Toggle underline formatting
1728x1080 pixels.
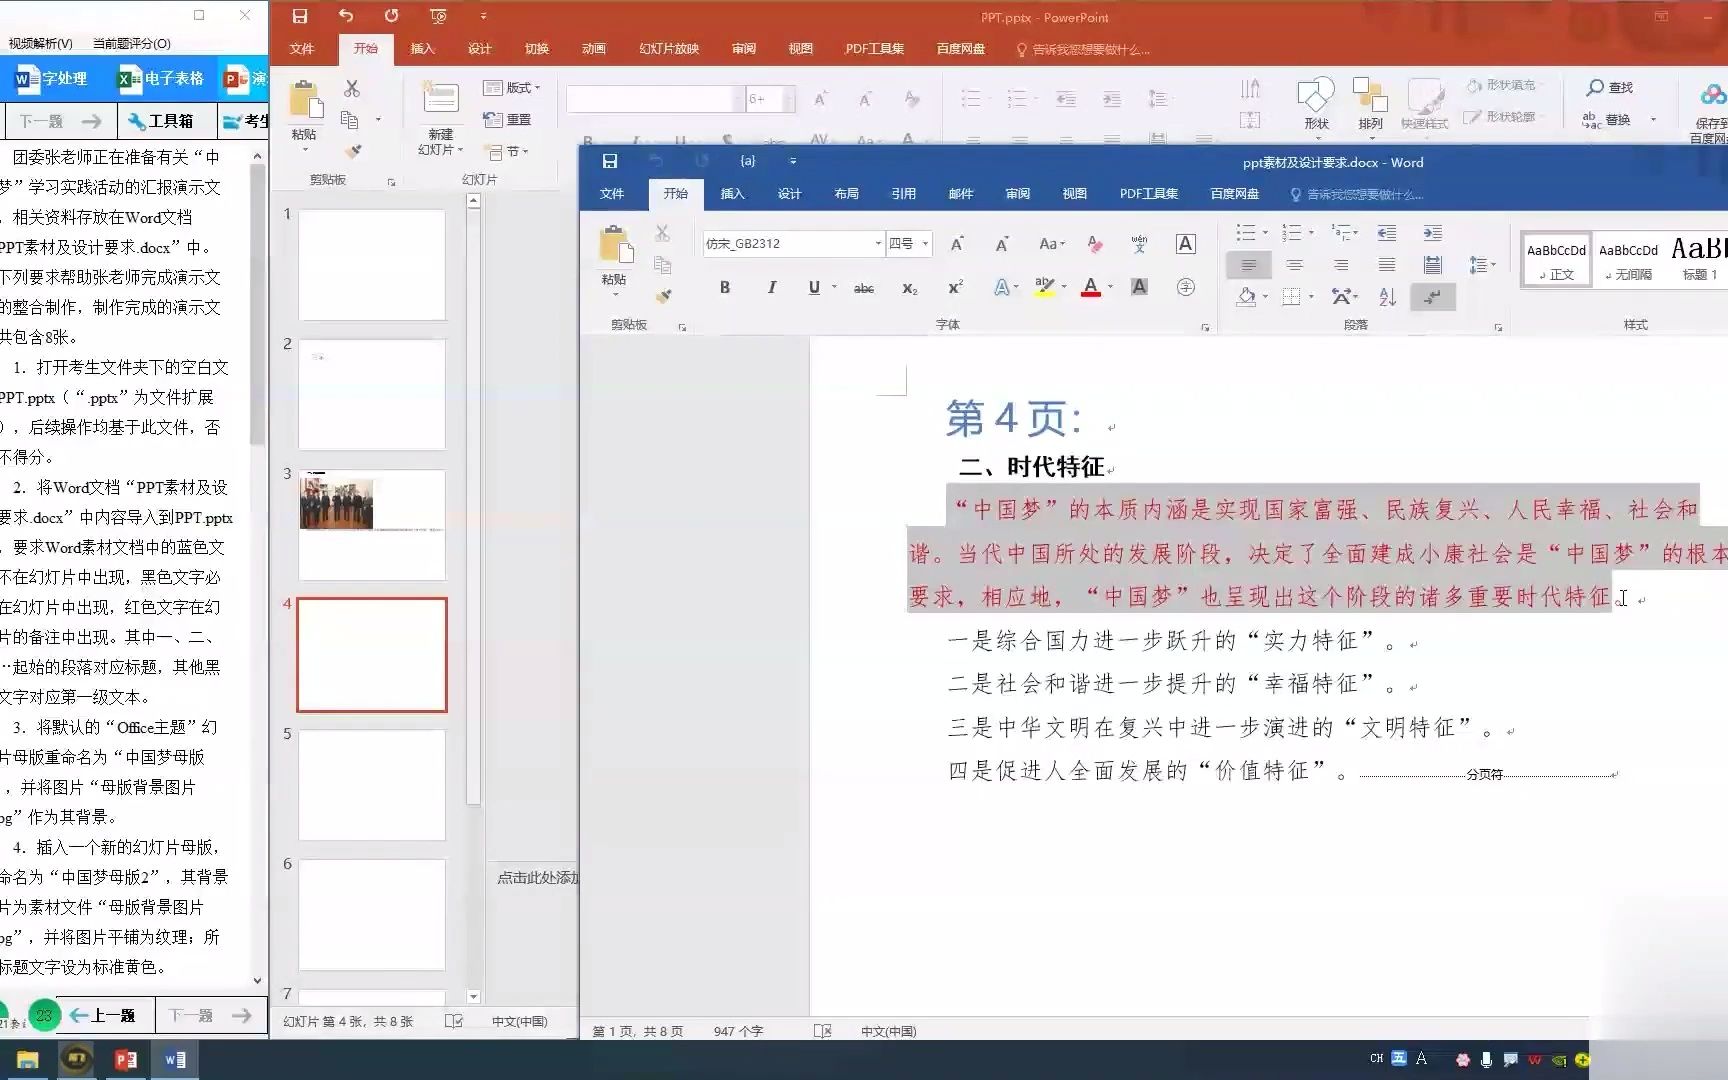(x=813, y=288)
